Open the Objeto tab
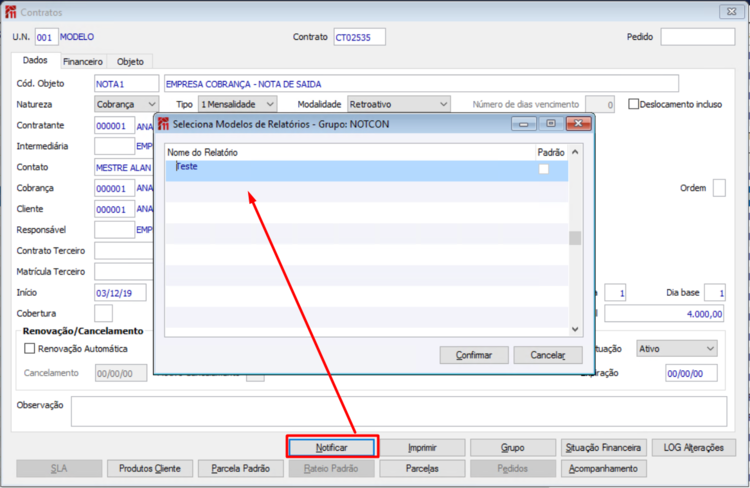 [130, 61]
